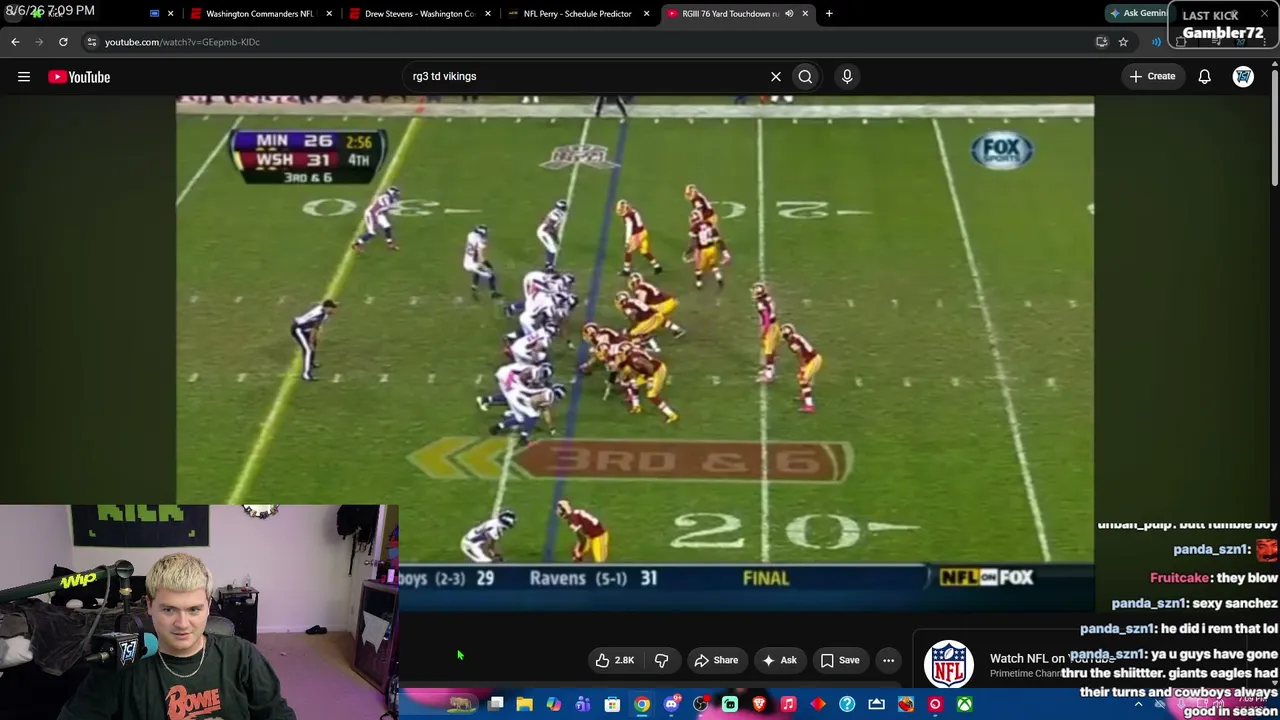Open Brave browser from the taskbar
This screenshot has height=720, width=1280.
coord(759,705)
